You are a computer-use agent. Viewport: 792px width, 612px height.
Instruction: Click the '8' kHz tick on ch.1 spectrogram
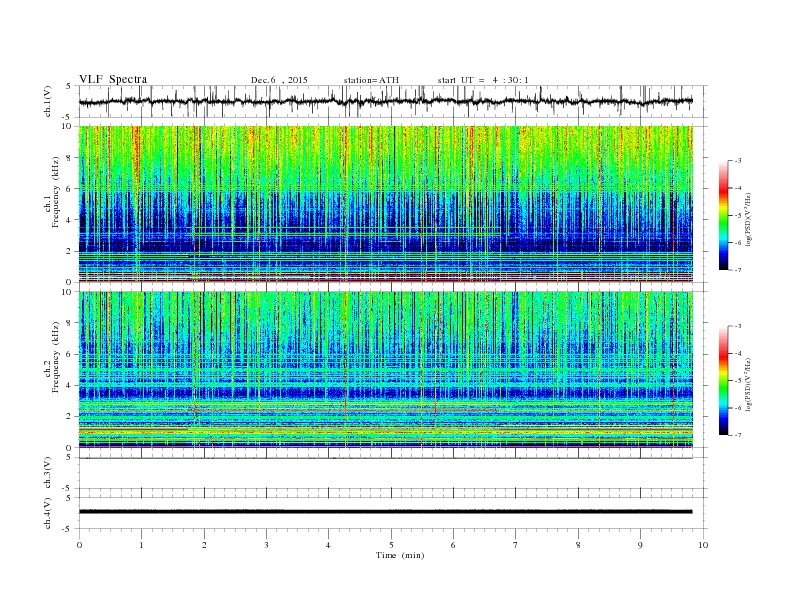pos(70,158)
